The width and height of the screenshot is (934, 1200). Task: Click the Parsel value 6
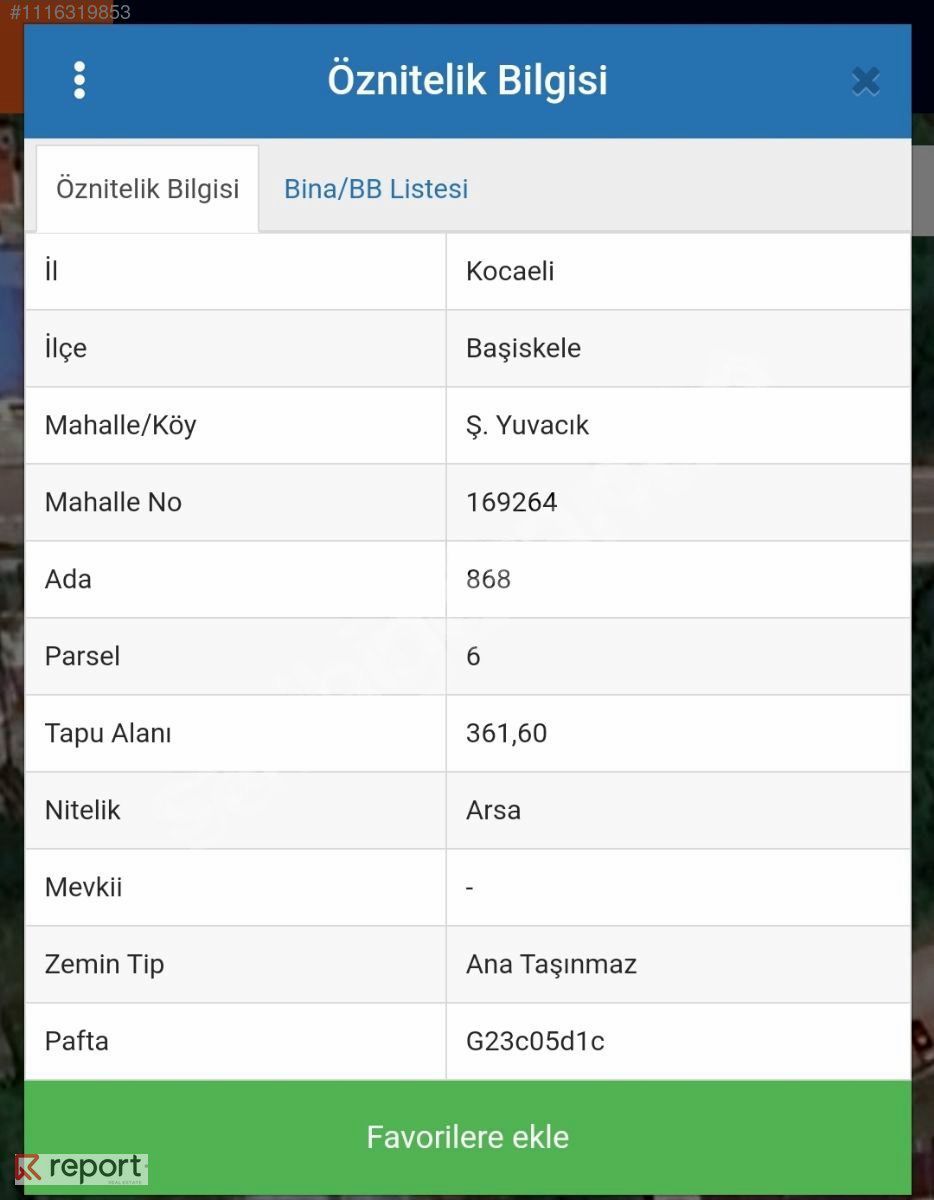(473, 656)
